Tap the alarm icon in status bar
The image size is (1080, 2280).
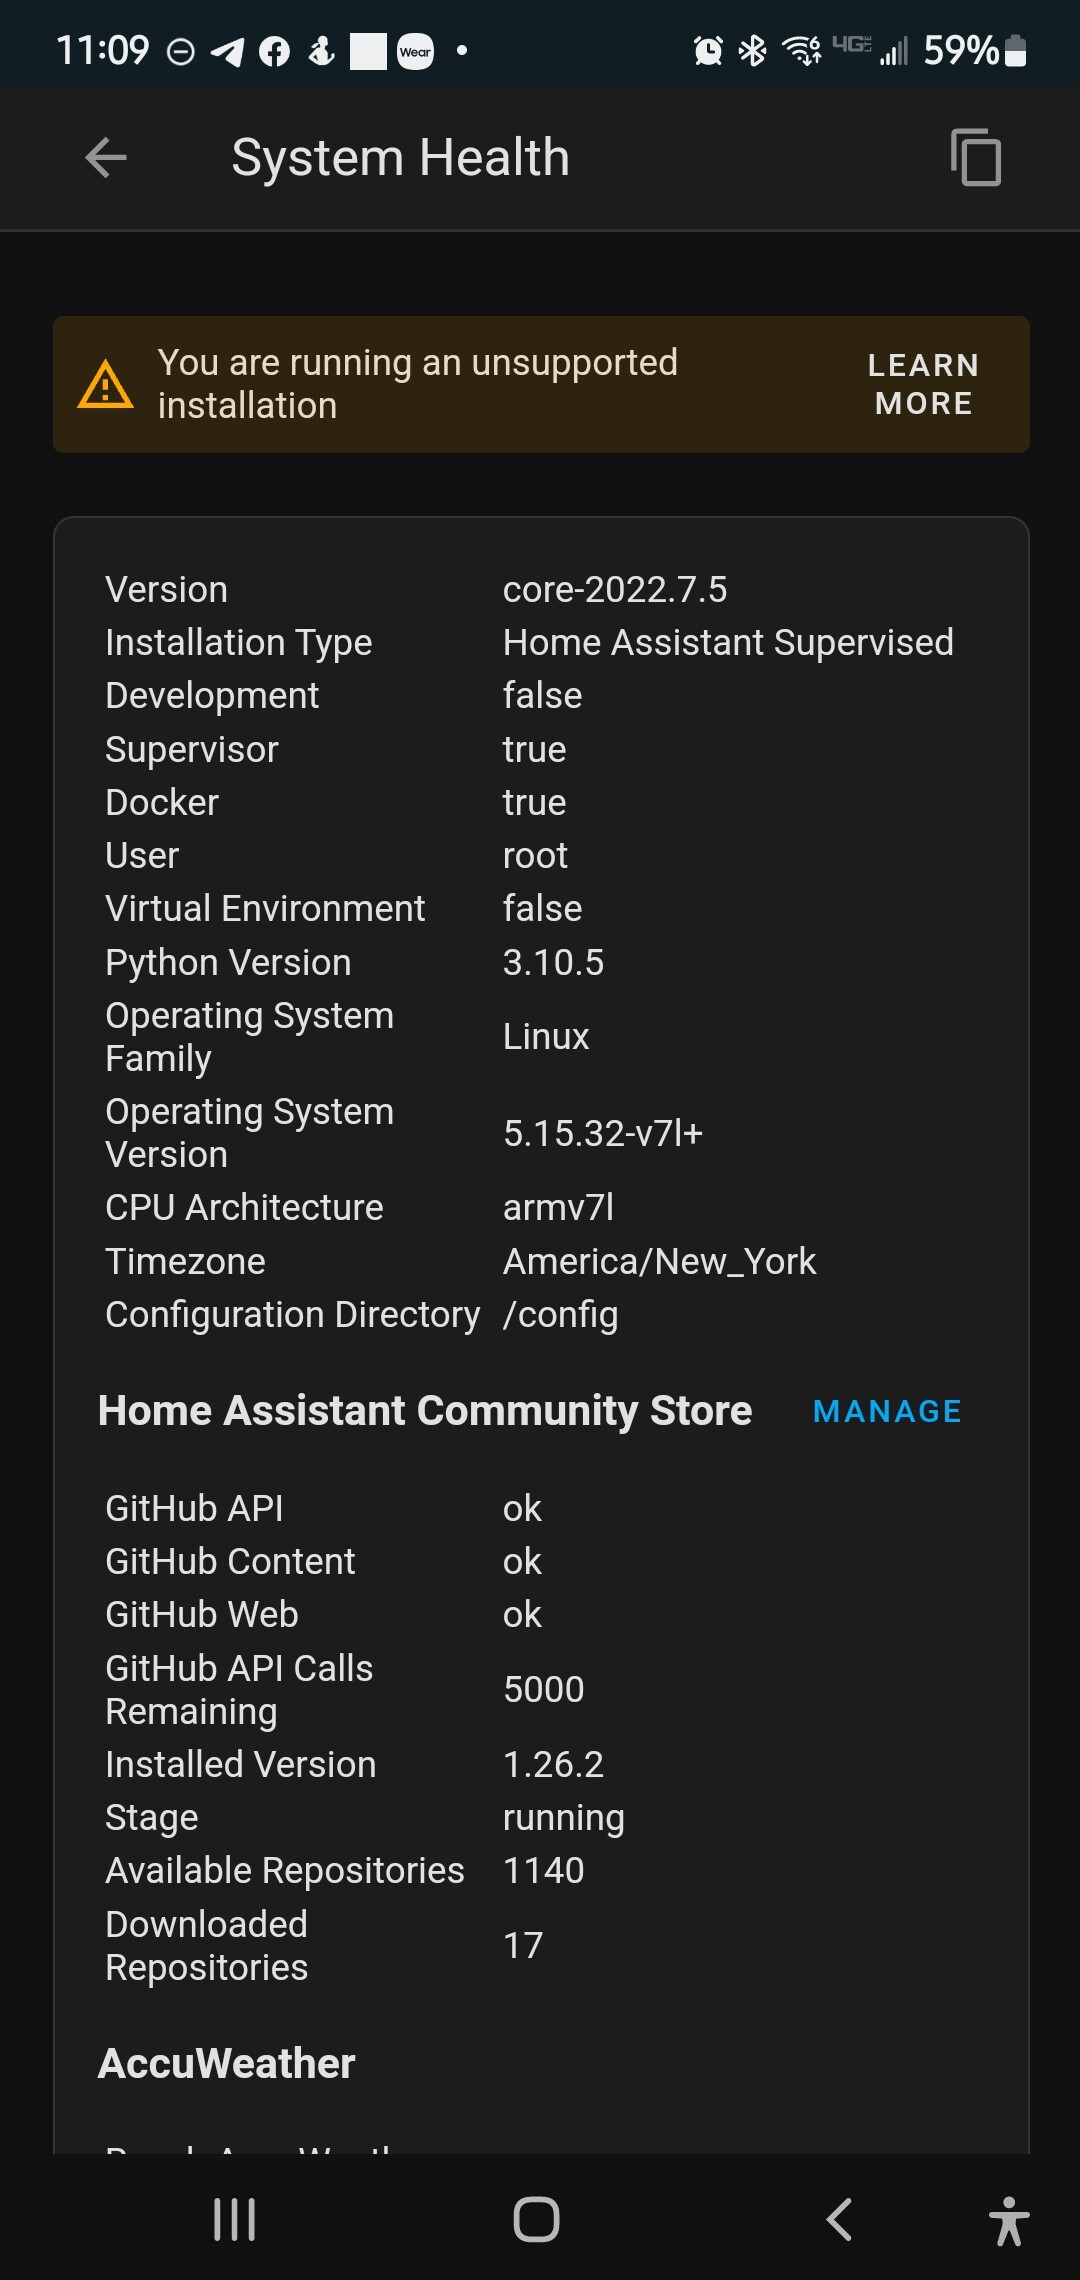[708, 50]
